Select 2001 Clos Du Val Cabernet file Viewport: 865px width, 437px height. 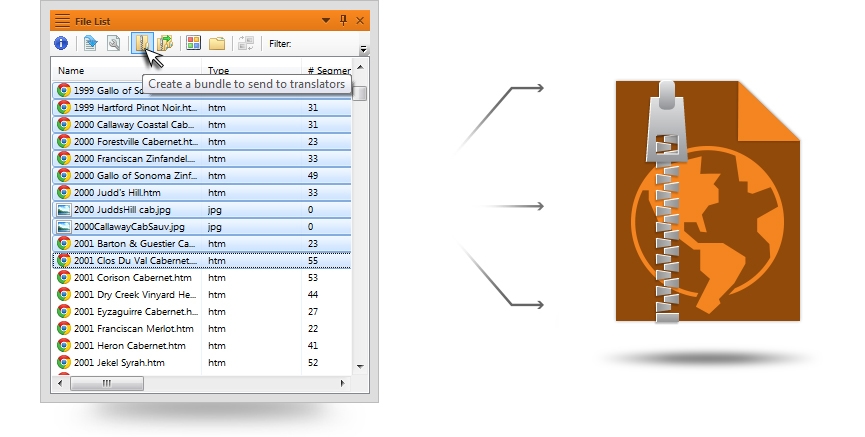(202, 260)
